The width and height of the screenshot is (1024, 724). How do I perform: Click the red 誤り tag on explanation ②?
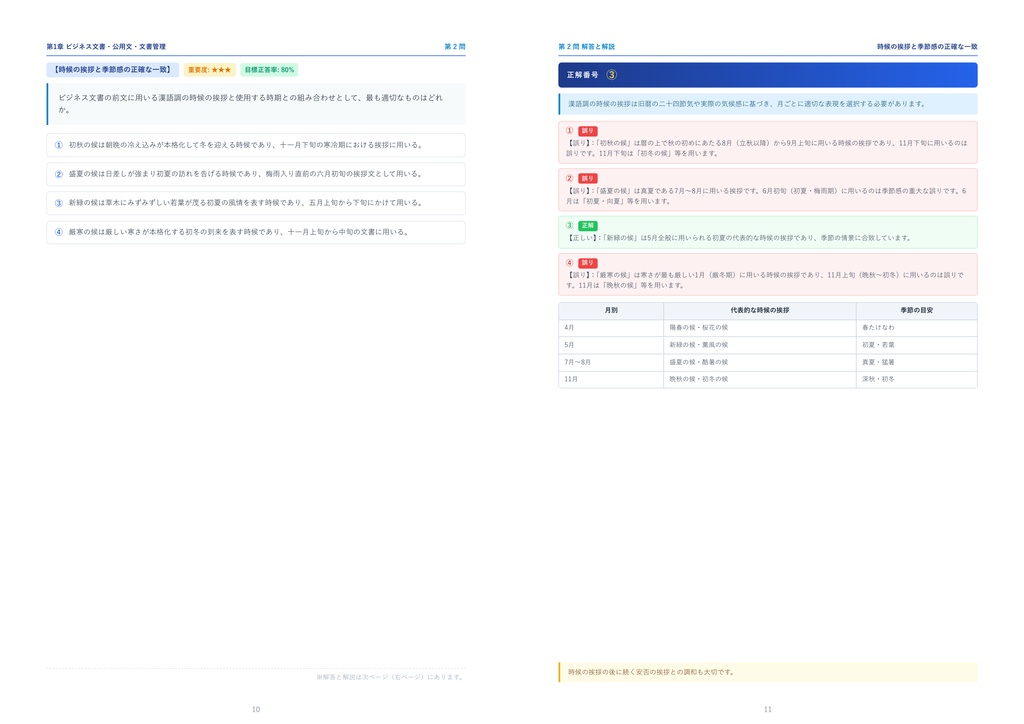click(588, 178)
